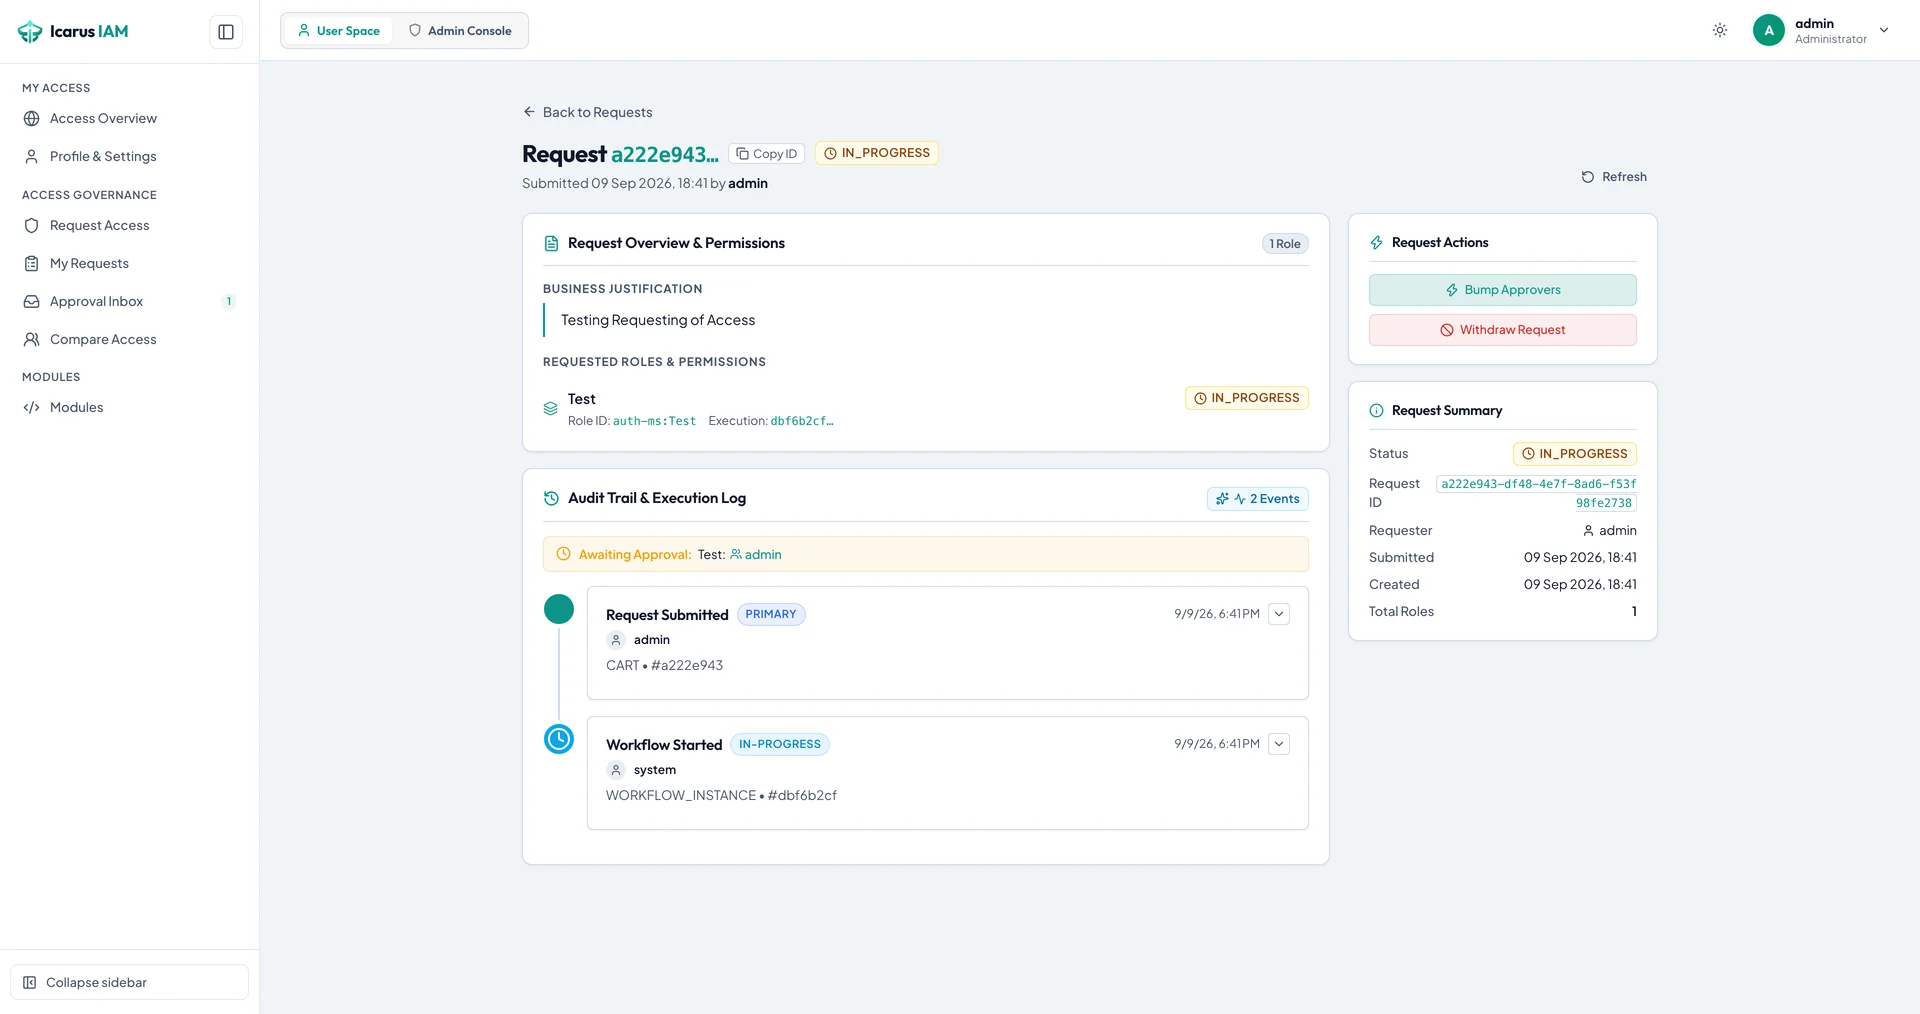
Task: Open Access Overview in sidebar
Action: 129,118
